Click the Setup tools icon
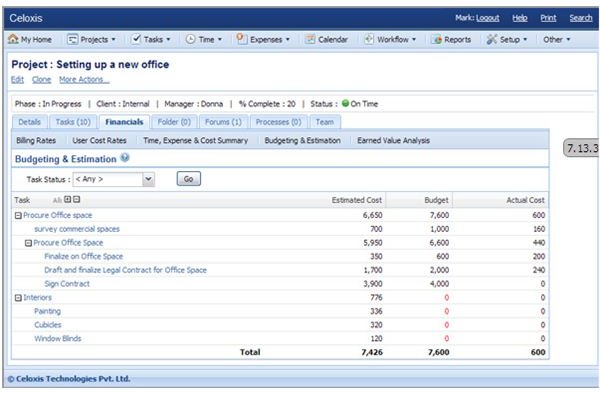Viewport: 600px width, 393px height. point(492,39)
